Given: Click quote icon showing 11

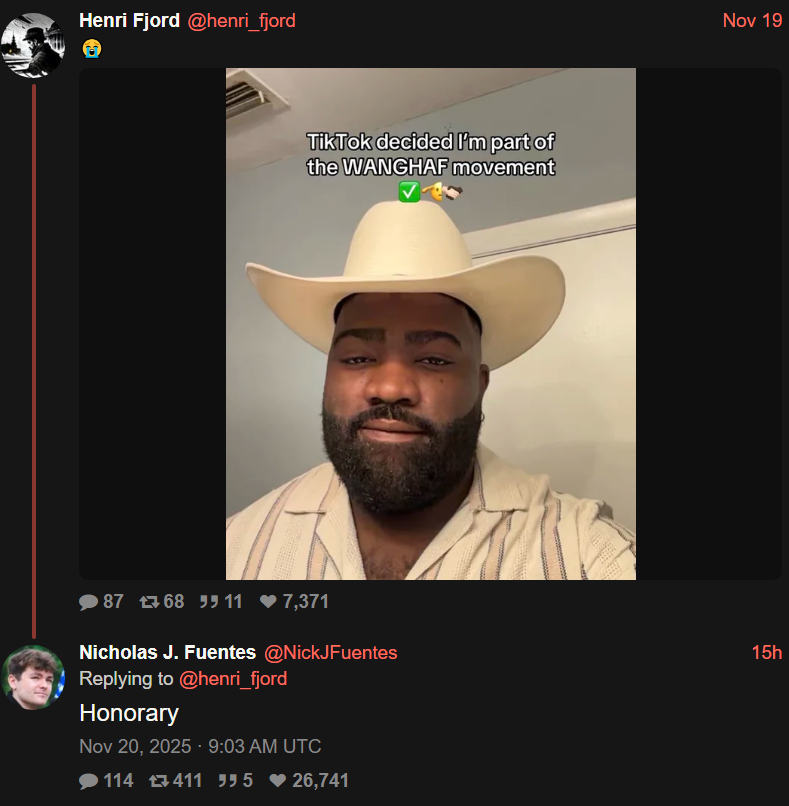Looking at the screenshot, I should [209, 601].
